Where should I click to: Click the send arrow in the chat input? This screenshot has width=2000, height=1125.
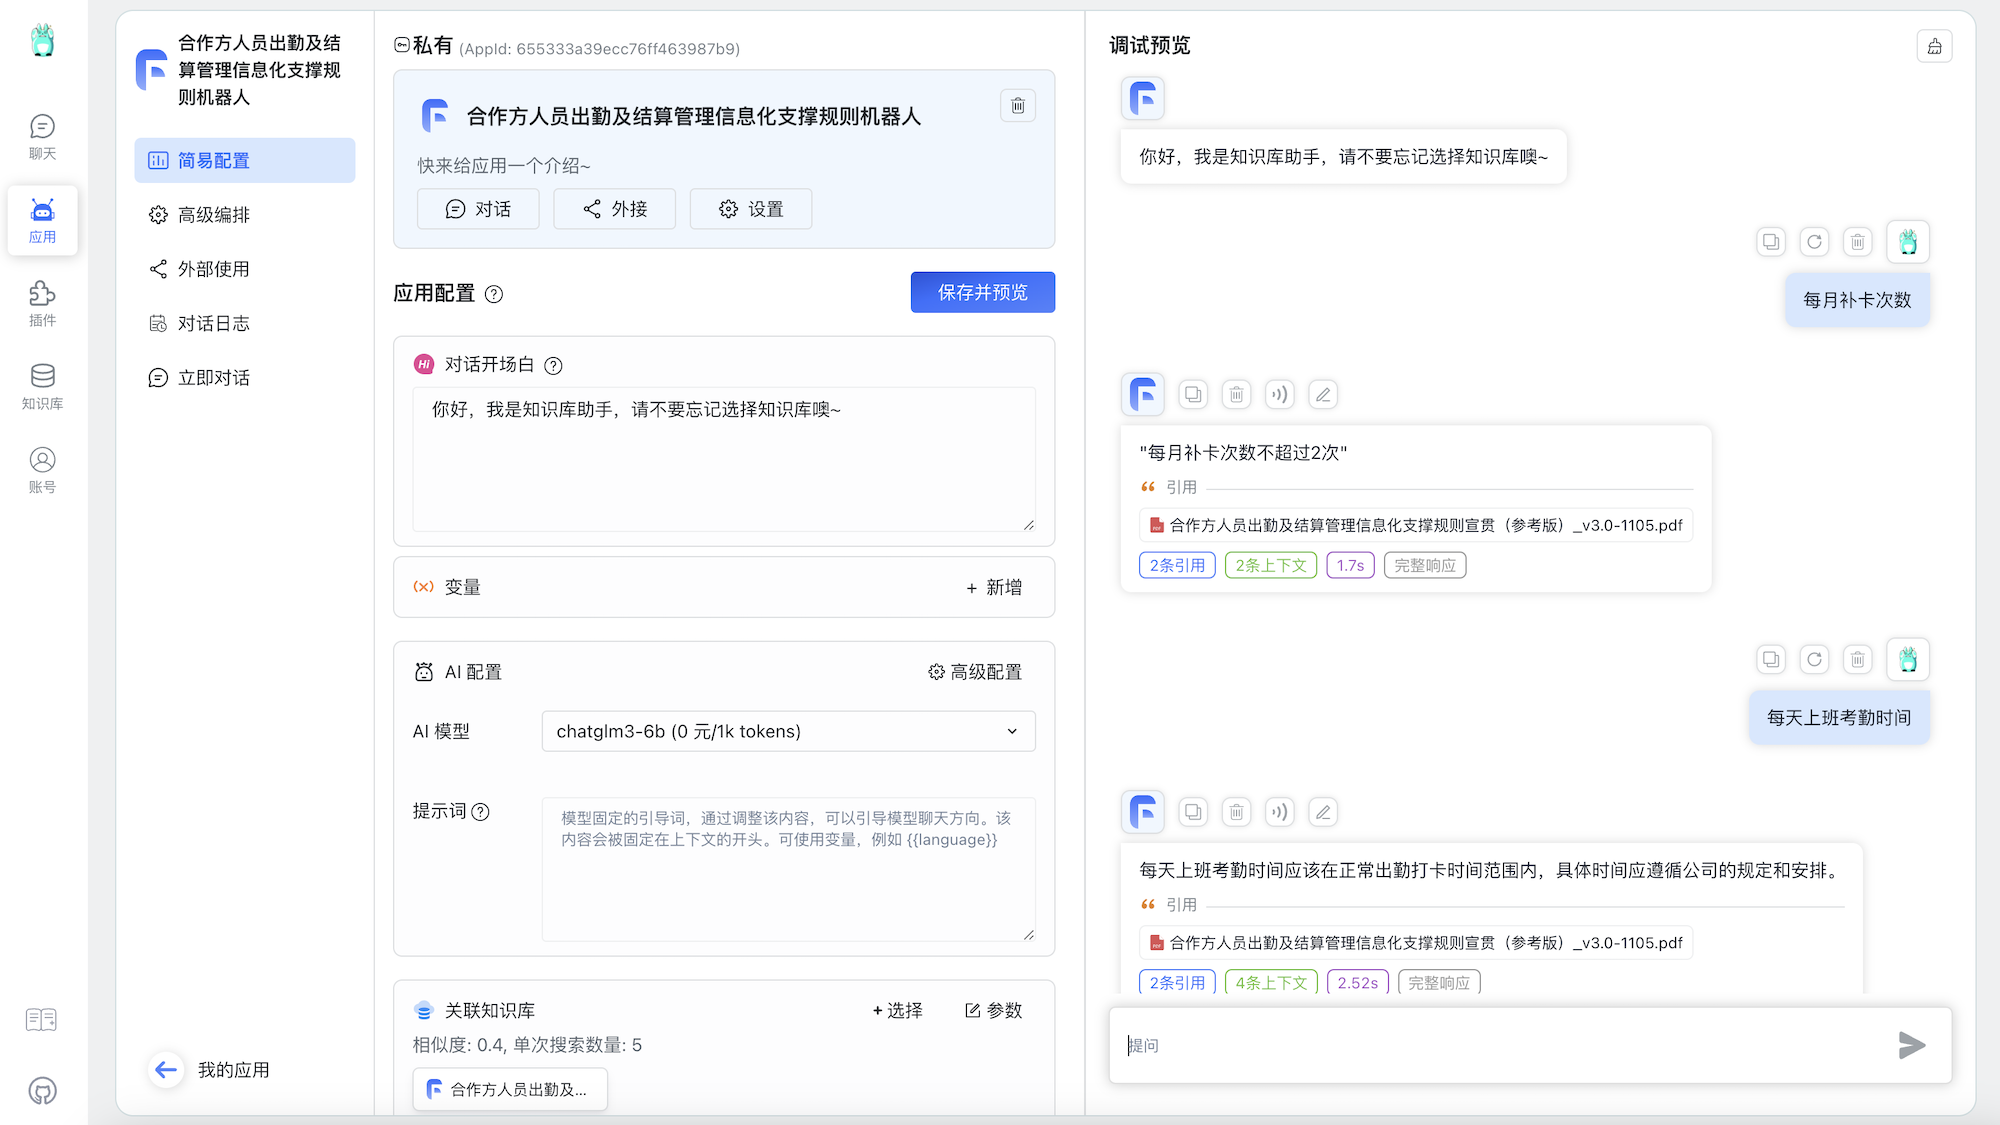pos(1911,1045)
